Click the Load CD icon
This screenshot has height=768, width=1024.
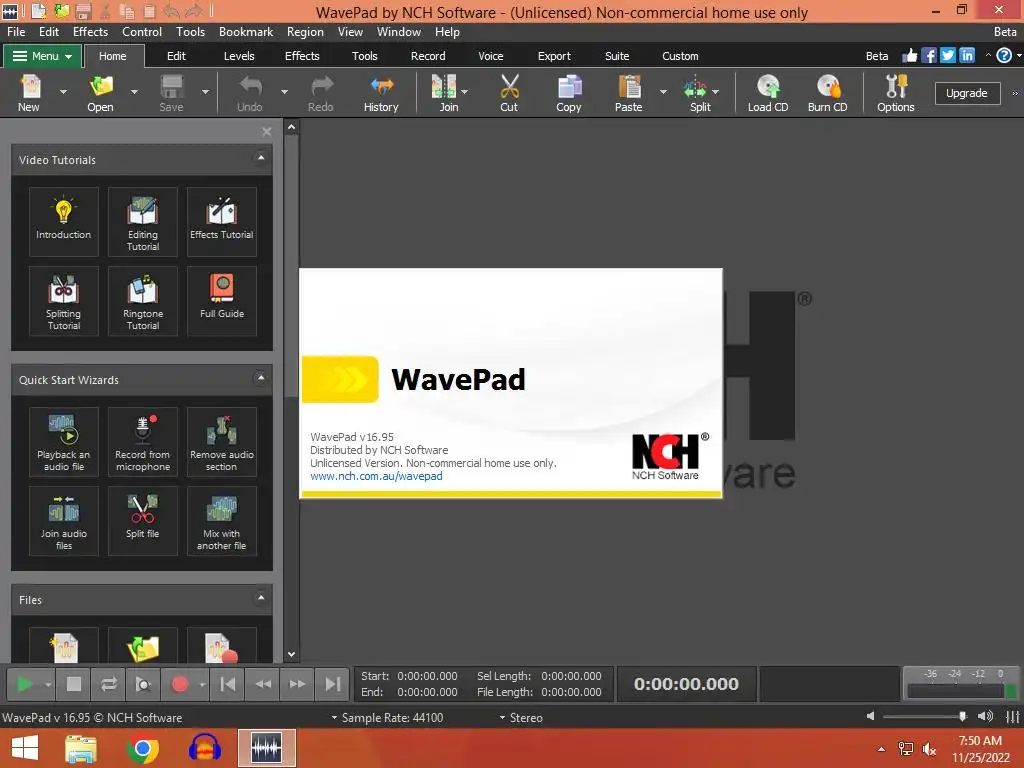768,93
